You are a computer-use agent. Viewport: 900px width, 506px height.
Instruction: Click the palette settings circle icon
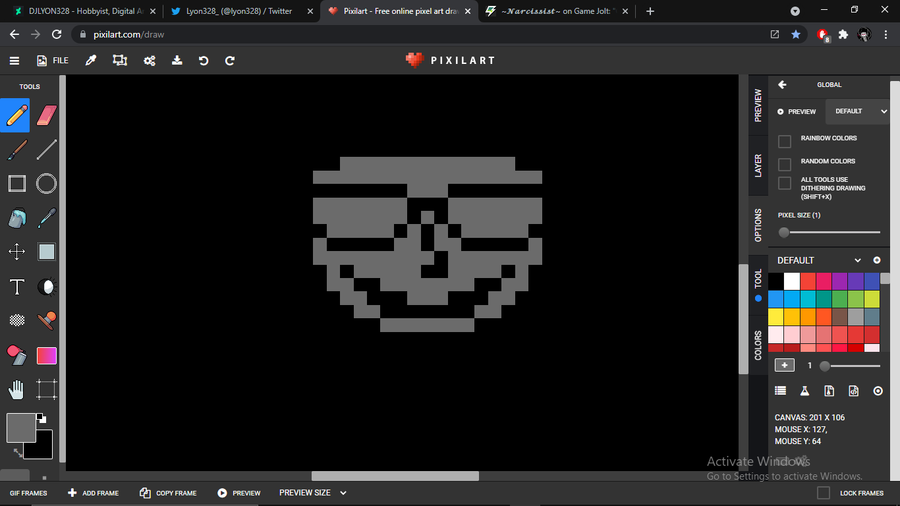tap(876, 260)
